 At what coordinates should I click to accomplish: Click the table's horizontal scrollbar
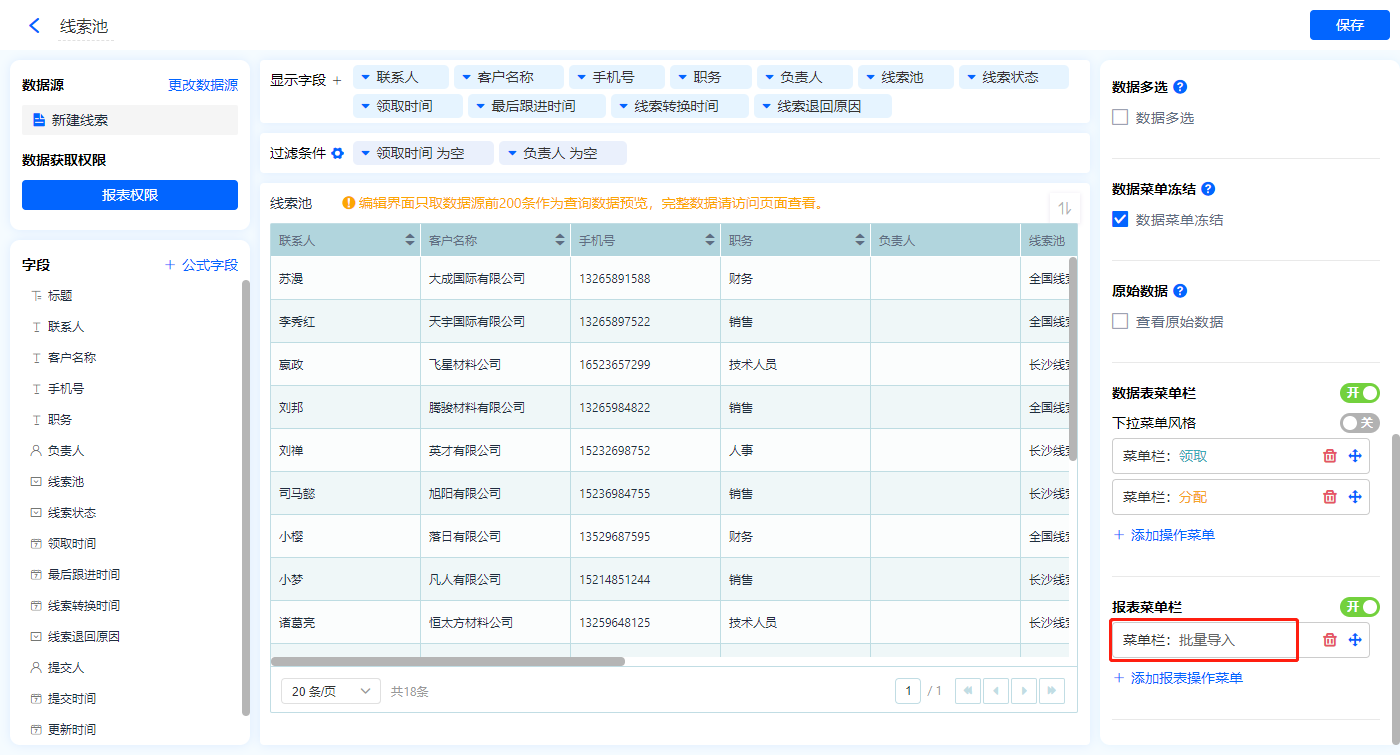[447, 661]
